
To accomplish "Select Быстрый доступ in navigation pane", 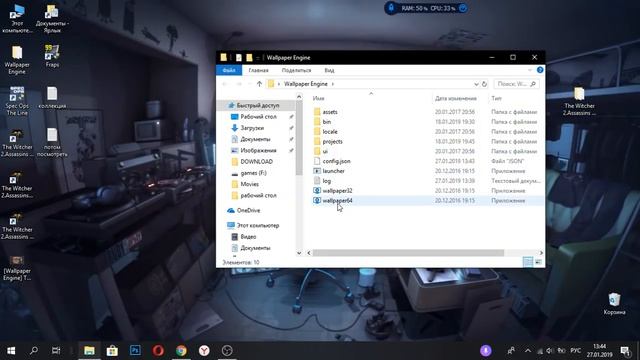I will (x=257, y=105).
